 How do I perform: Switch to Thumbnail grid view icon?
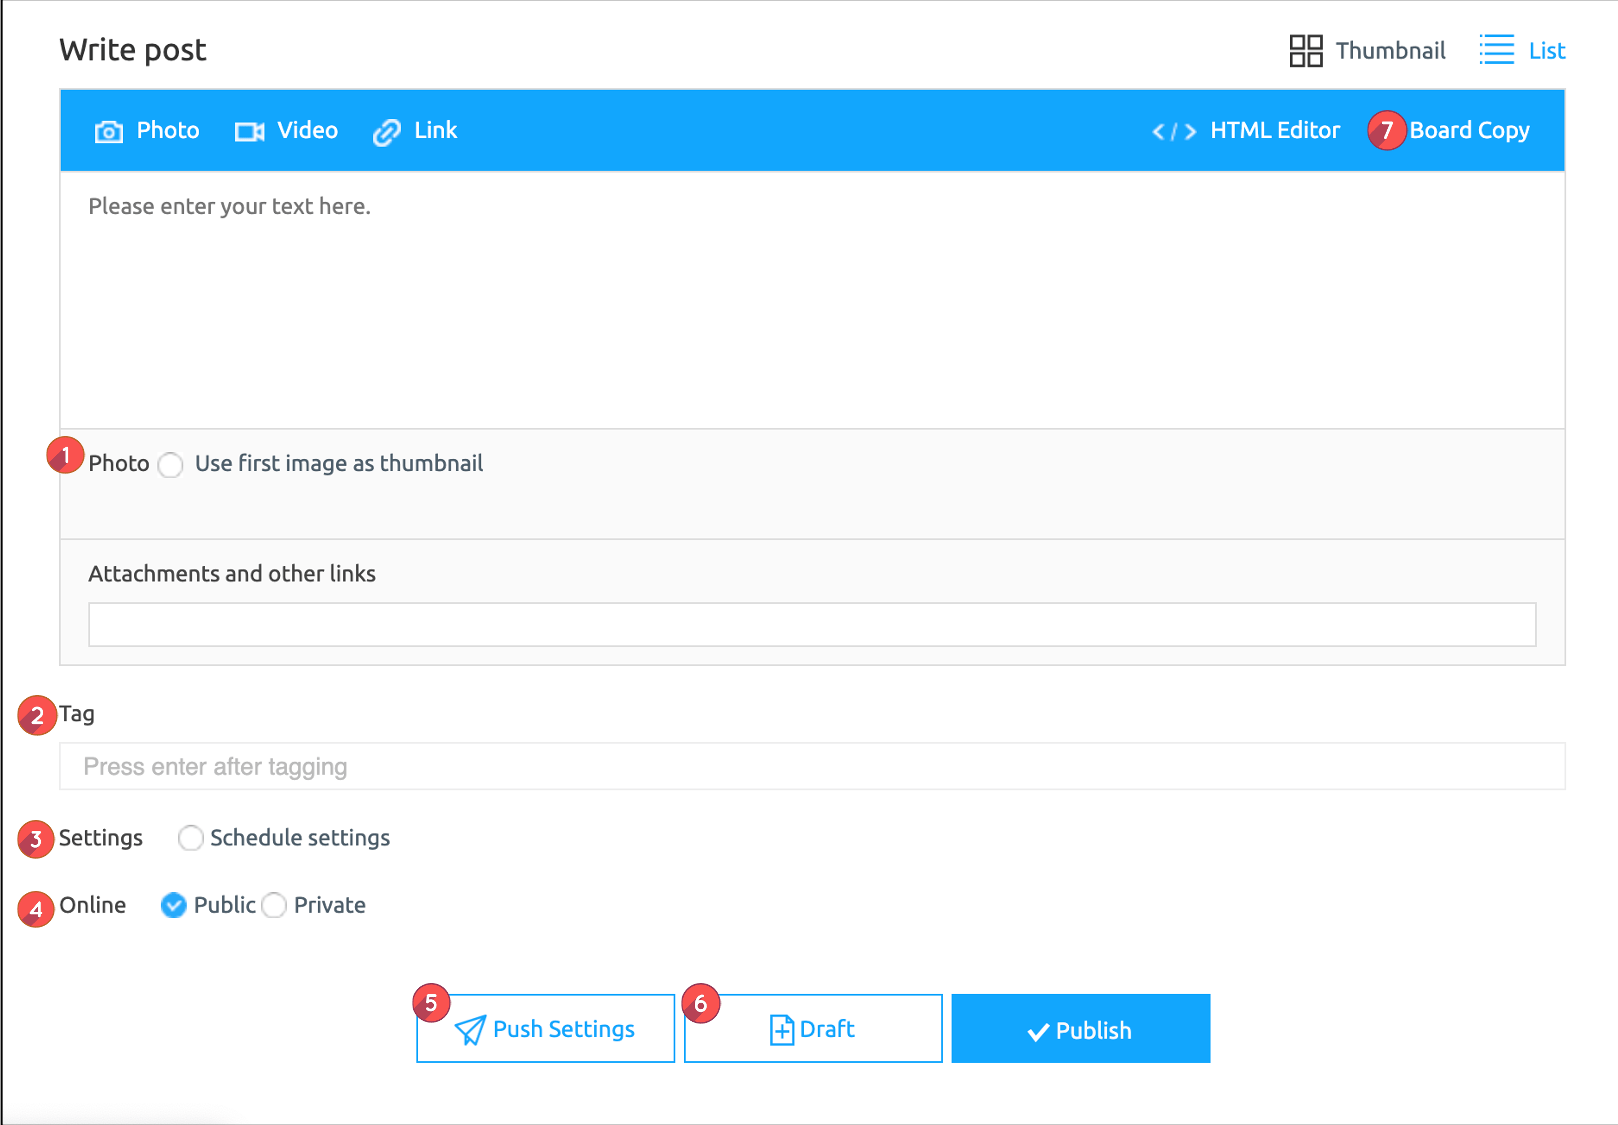click(1305, 51)
